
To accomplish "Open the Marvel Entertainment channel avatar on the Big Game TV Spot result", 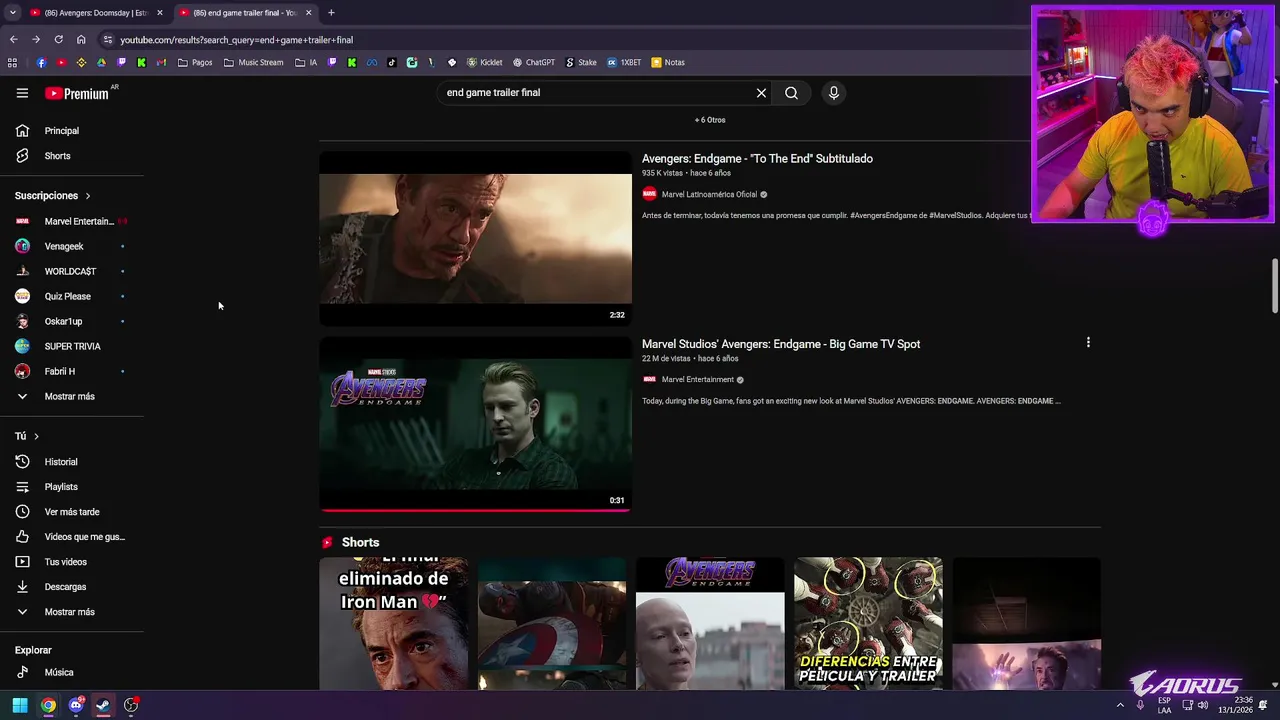I will (649, 380).
